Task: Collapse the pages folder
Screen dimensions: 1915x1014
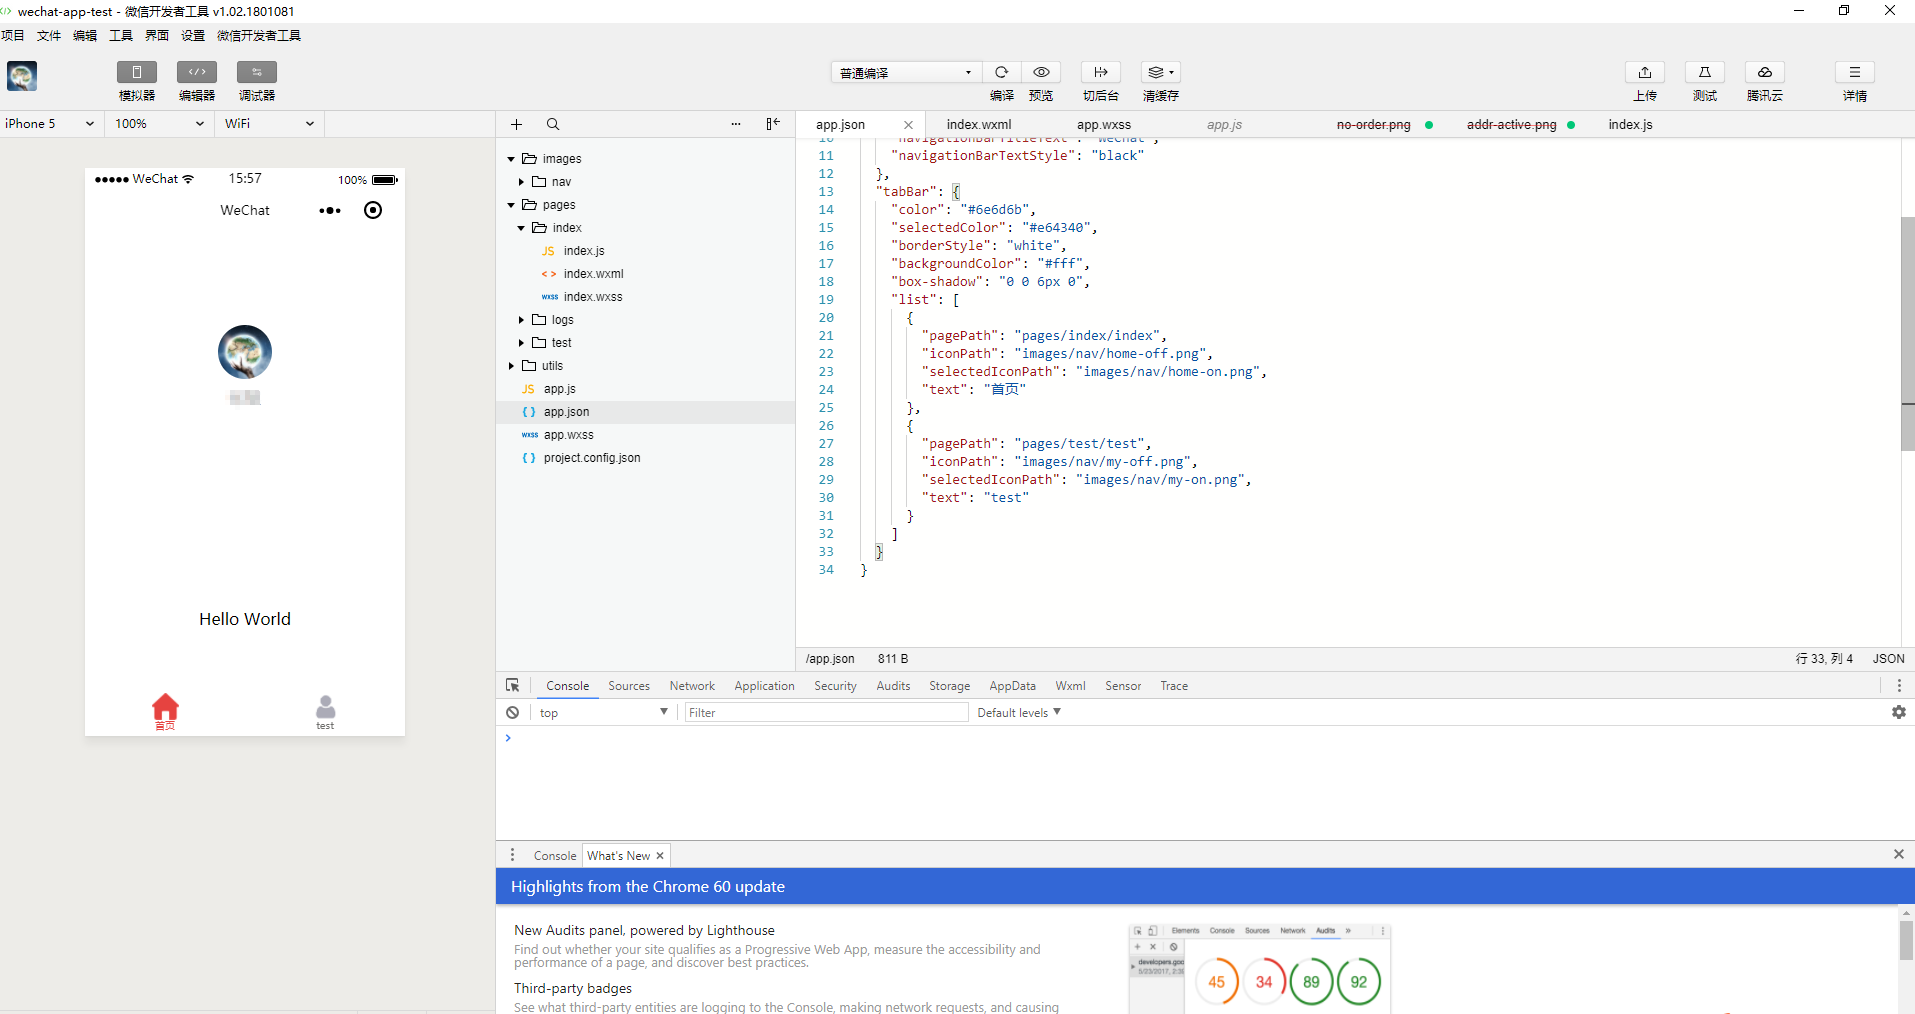Action: coord(511,205)
